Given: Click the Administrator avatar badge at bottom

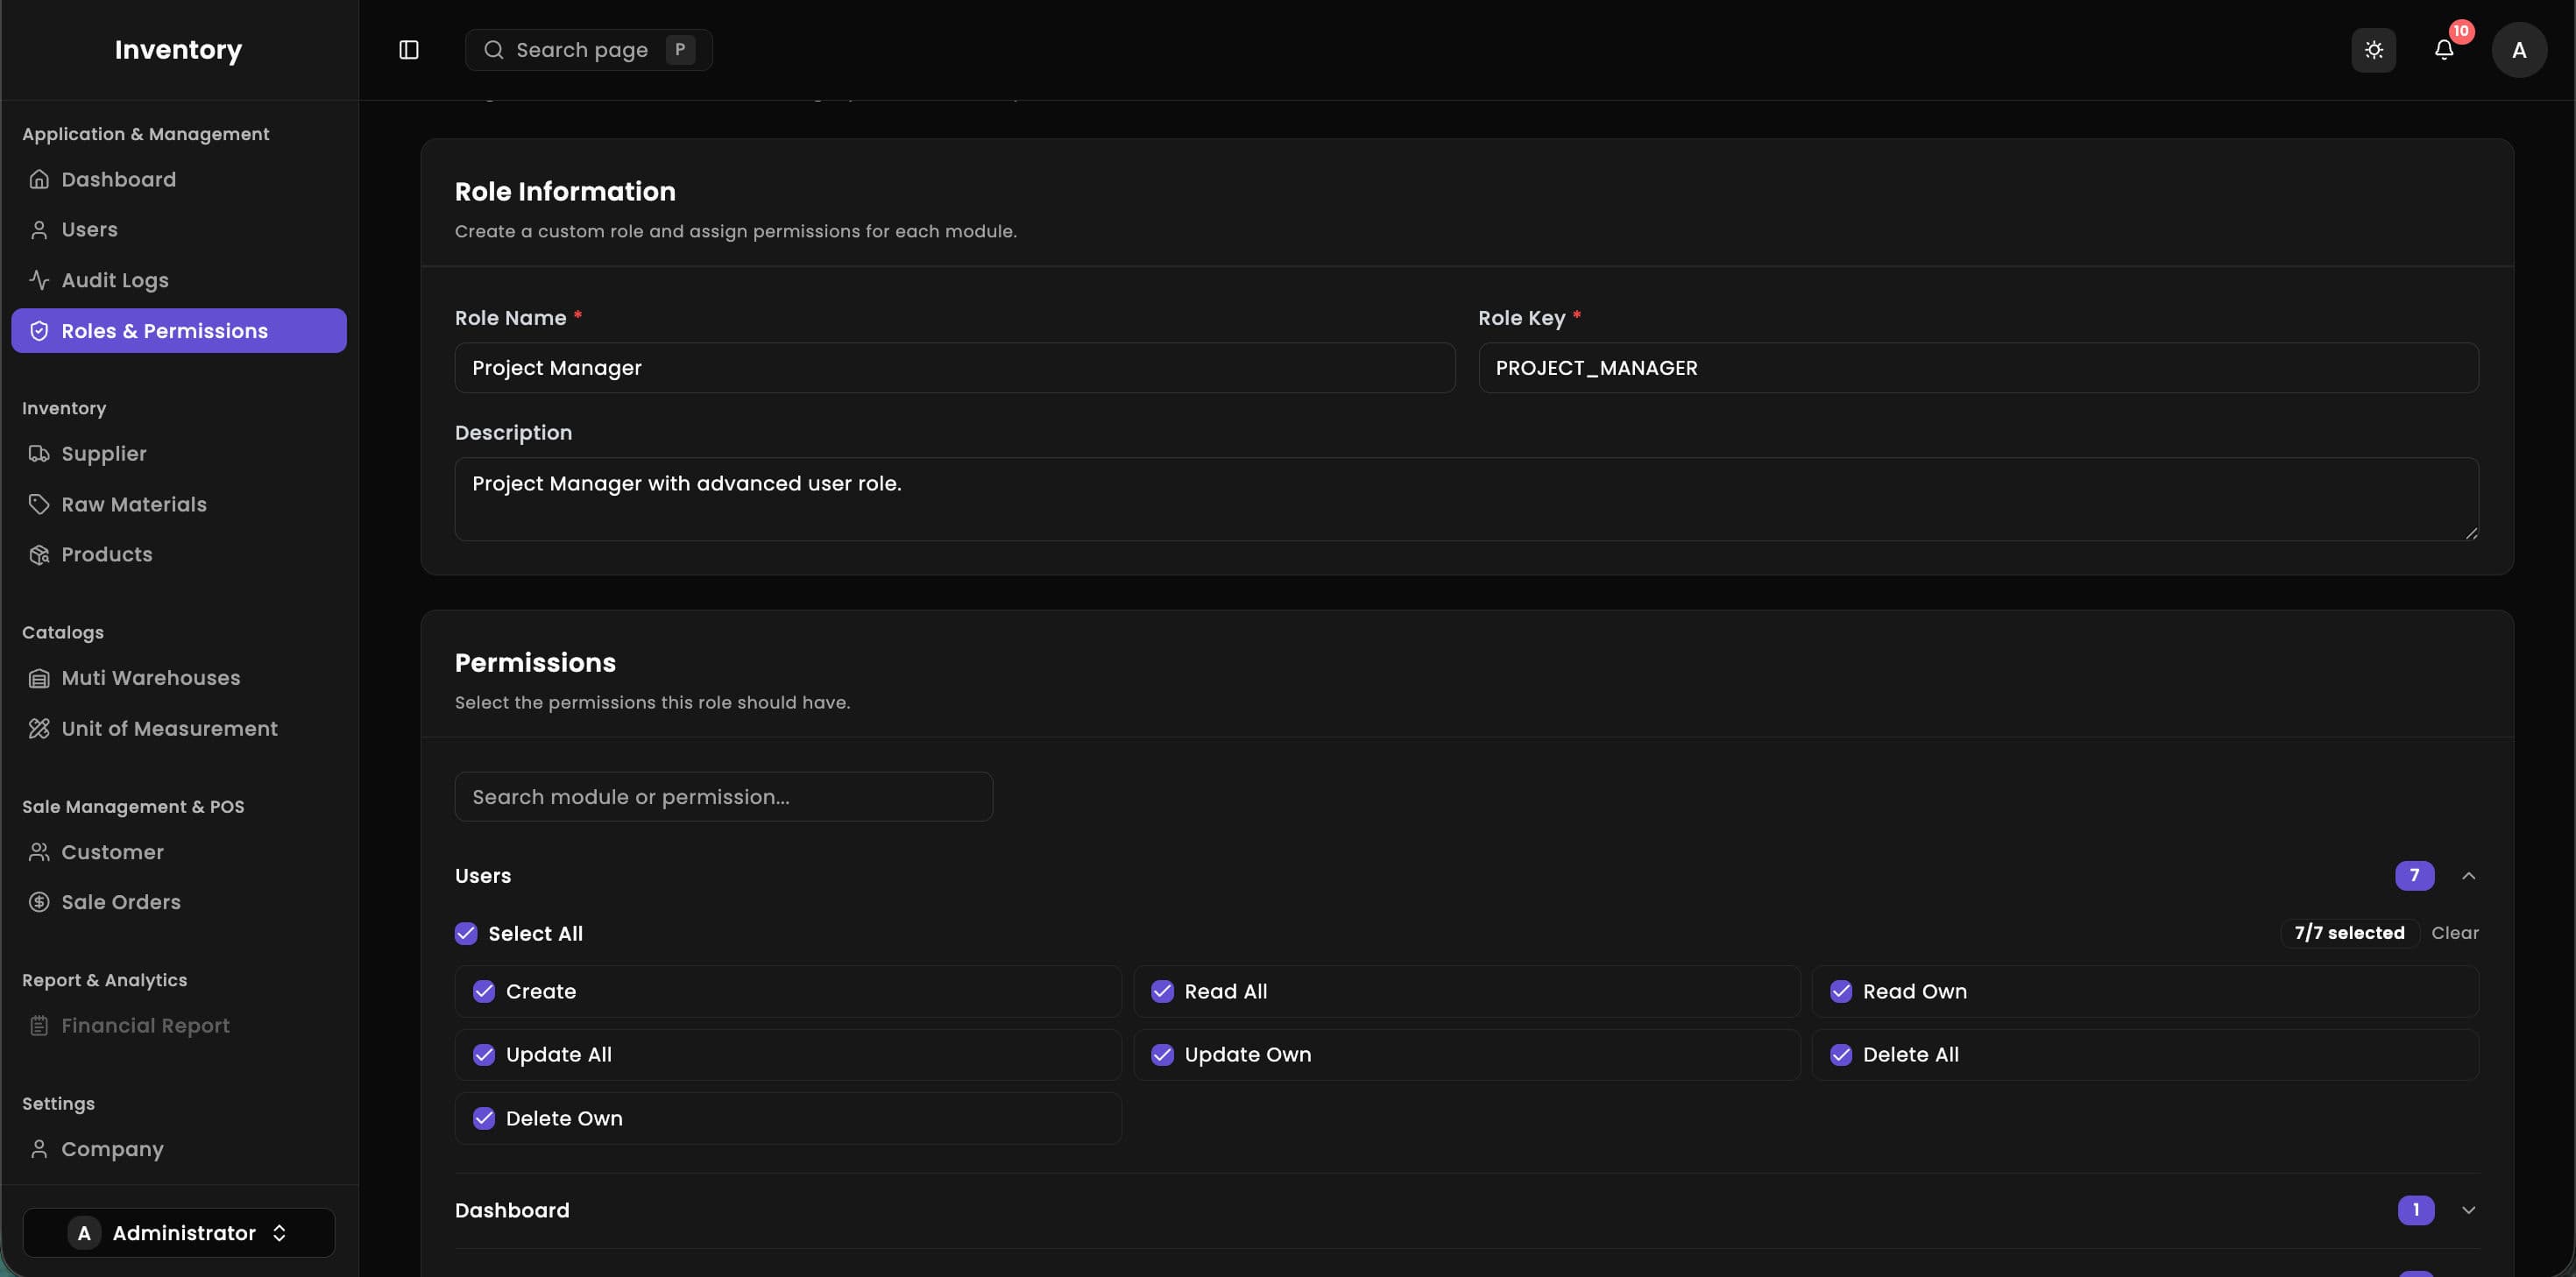Looking at the screenshot, I should coord(84,1233).
